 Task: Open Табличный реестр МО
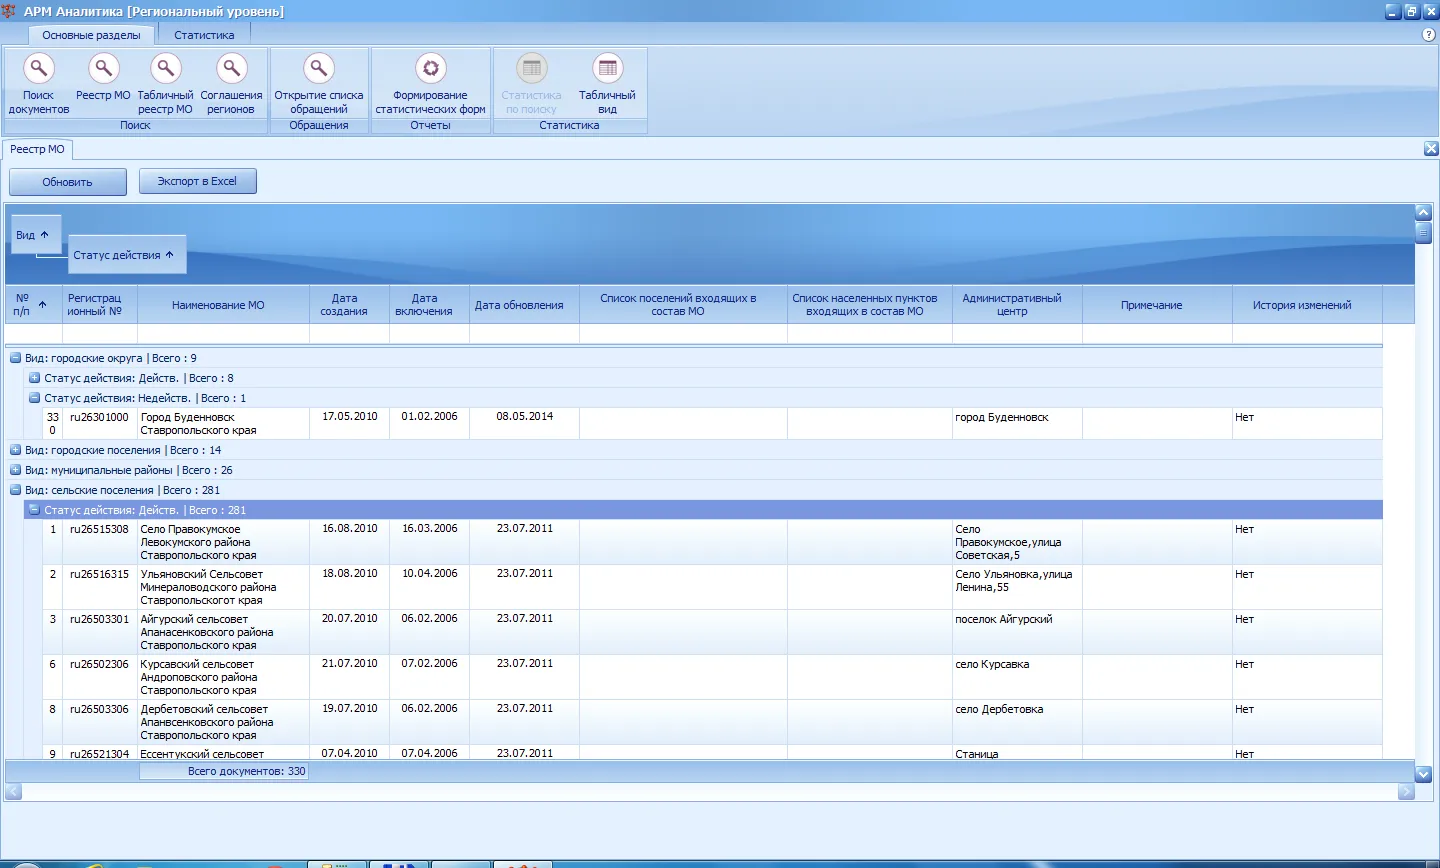coord(165,84)
